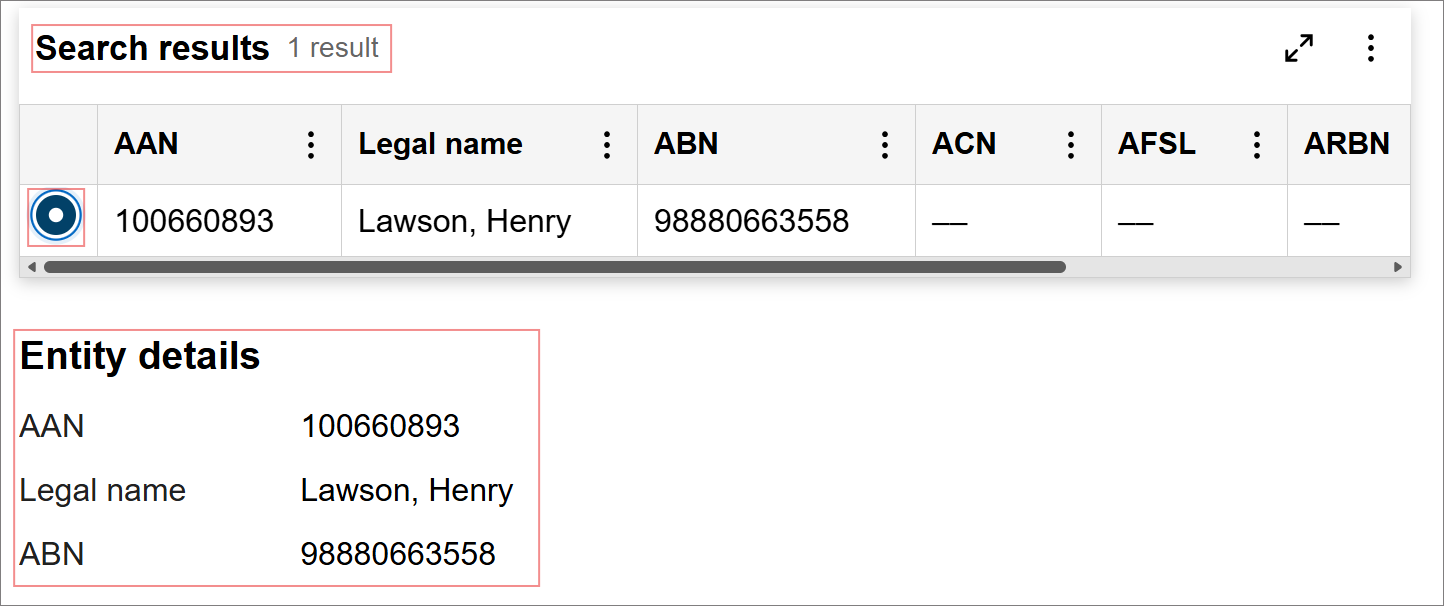Image resolution: width=1444 pixels, height=606 pixels.
Task: Click the expand-to-fullscreen arrows icon
Action: pos(1299,46)
